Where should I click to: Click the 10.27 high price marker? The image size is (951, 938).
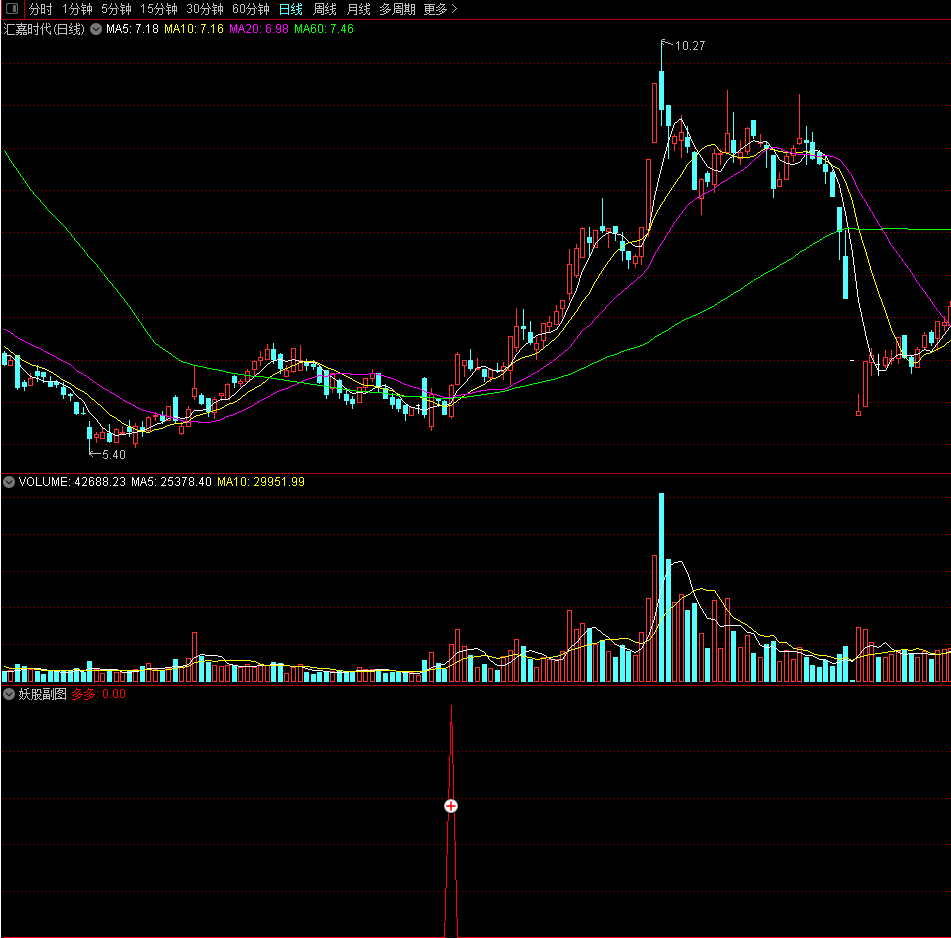(x=690, y=46)
